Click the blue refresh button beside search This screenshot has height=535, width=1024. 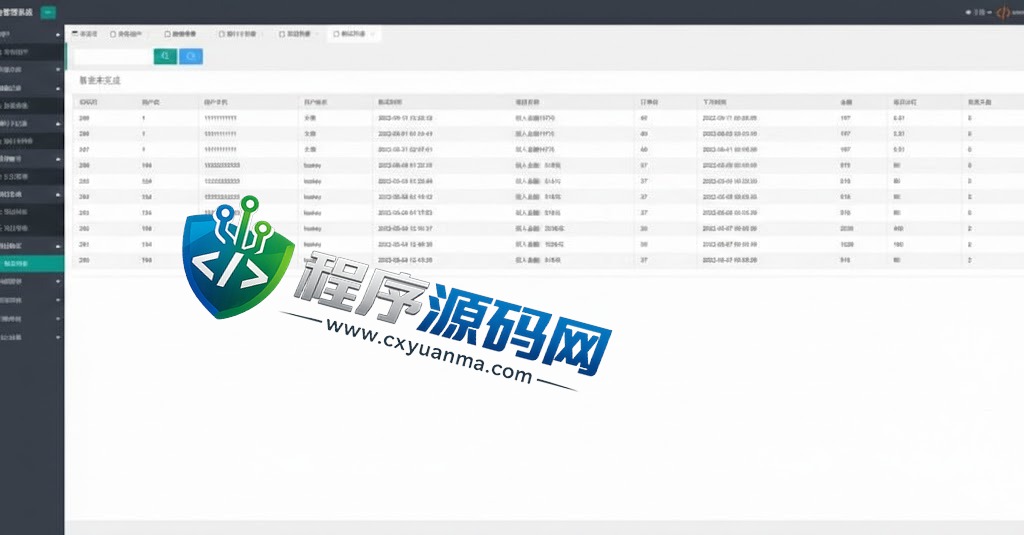[191, 56]
